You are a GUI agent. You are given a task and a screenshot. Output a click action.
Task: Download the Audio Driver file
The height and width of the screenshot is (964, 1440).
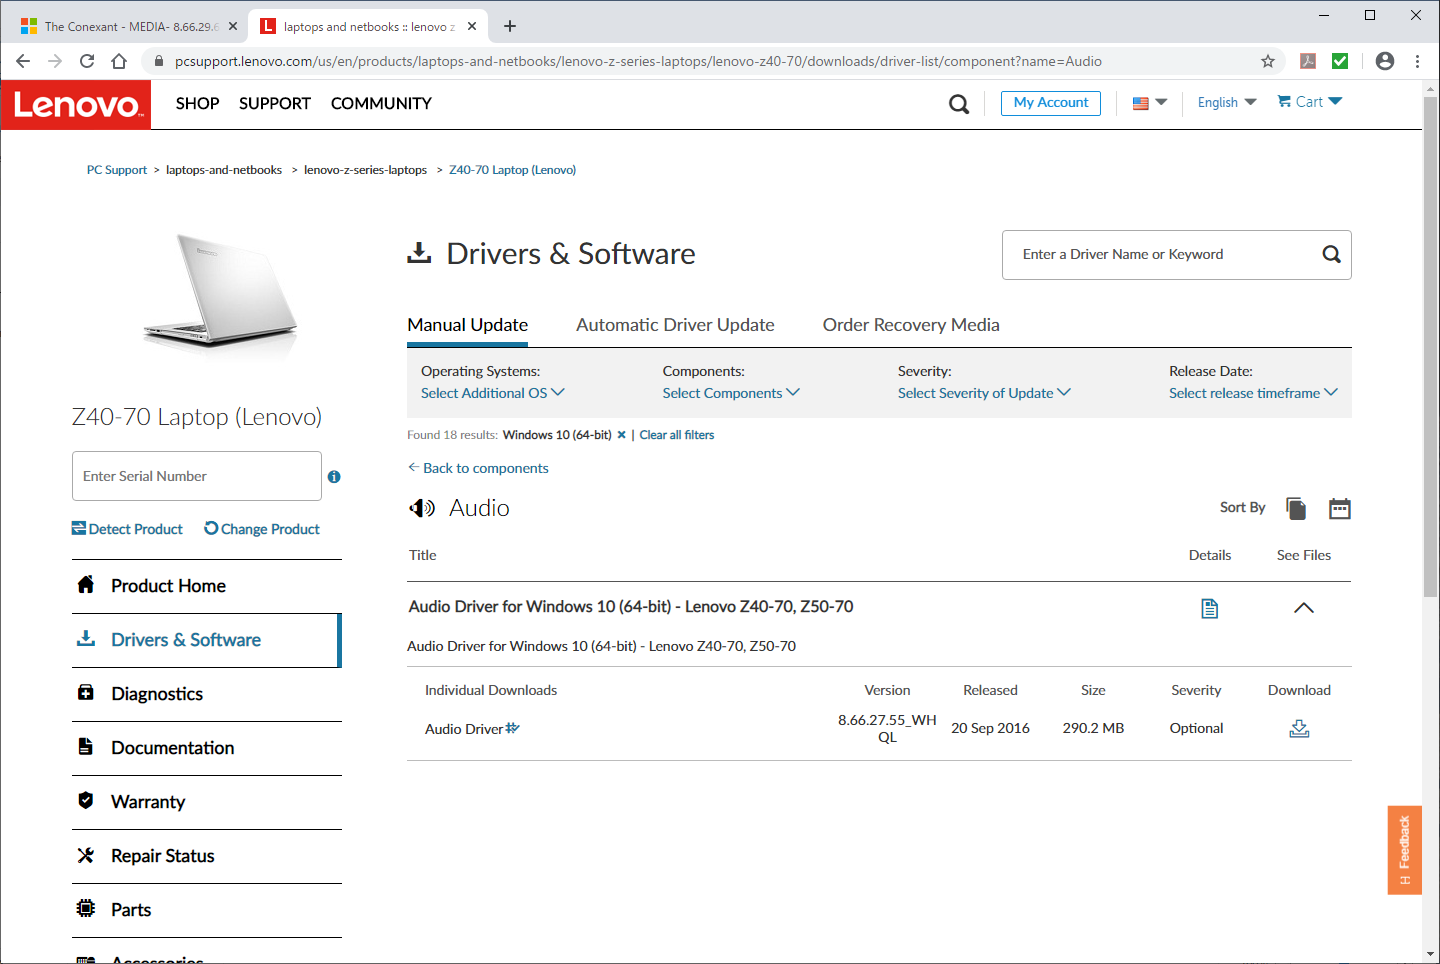pos(1299,728)
